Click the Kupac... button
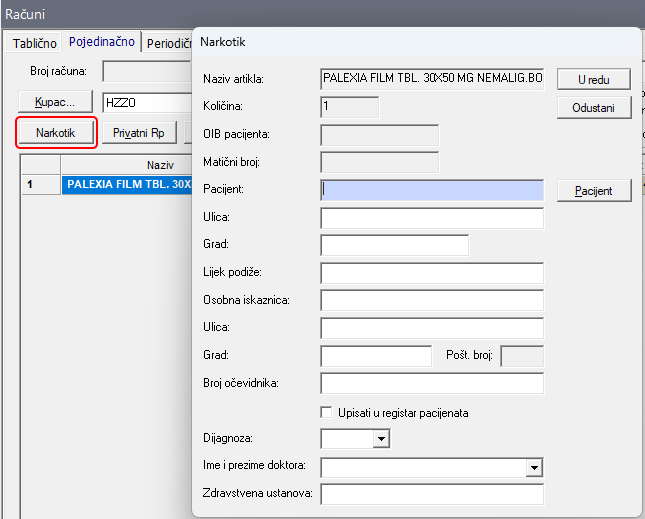This screenshot has width=645, height=519. pyautogui.click(x=55, y=102)
